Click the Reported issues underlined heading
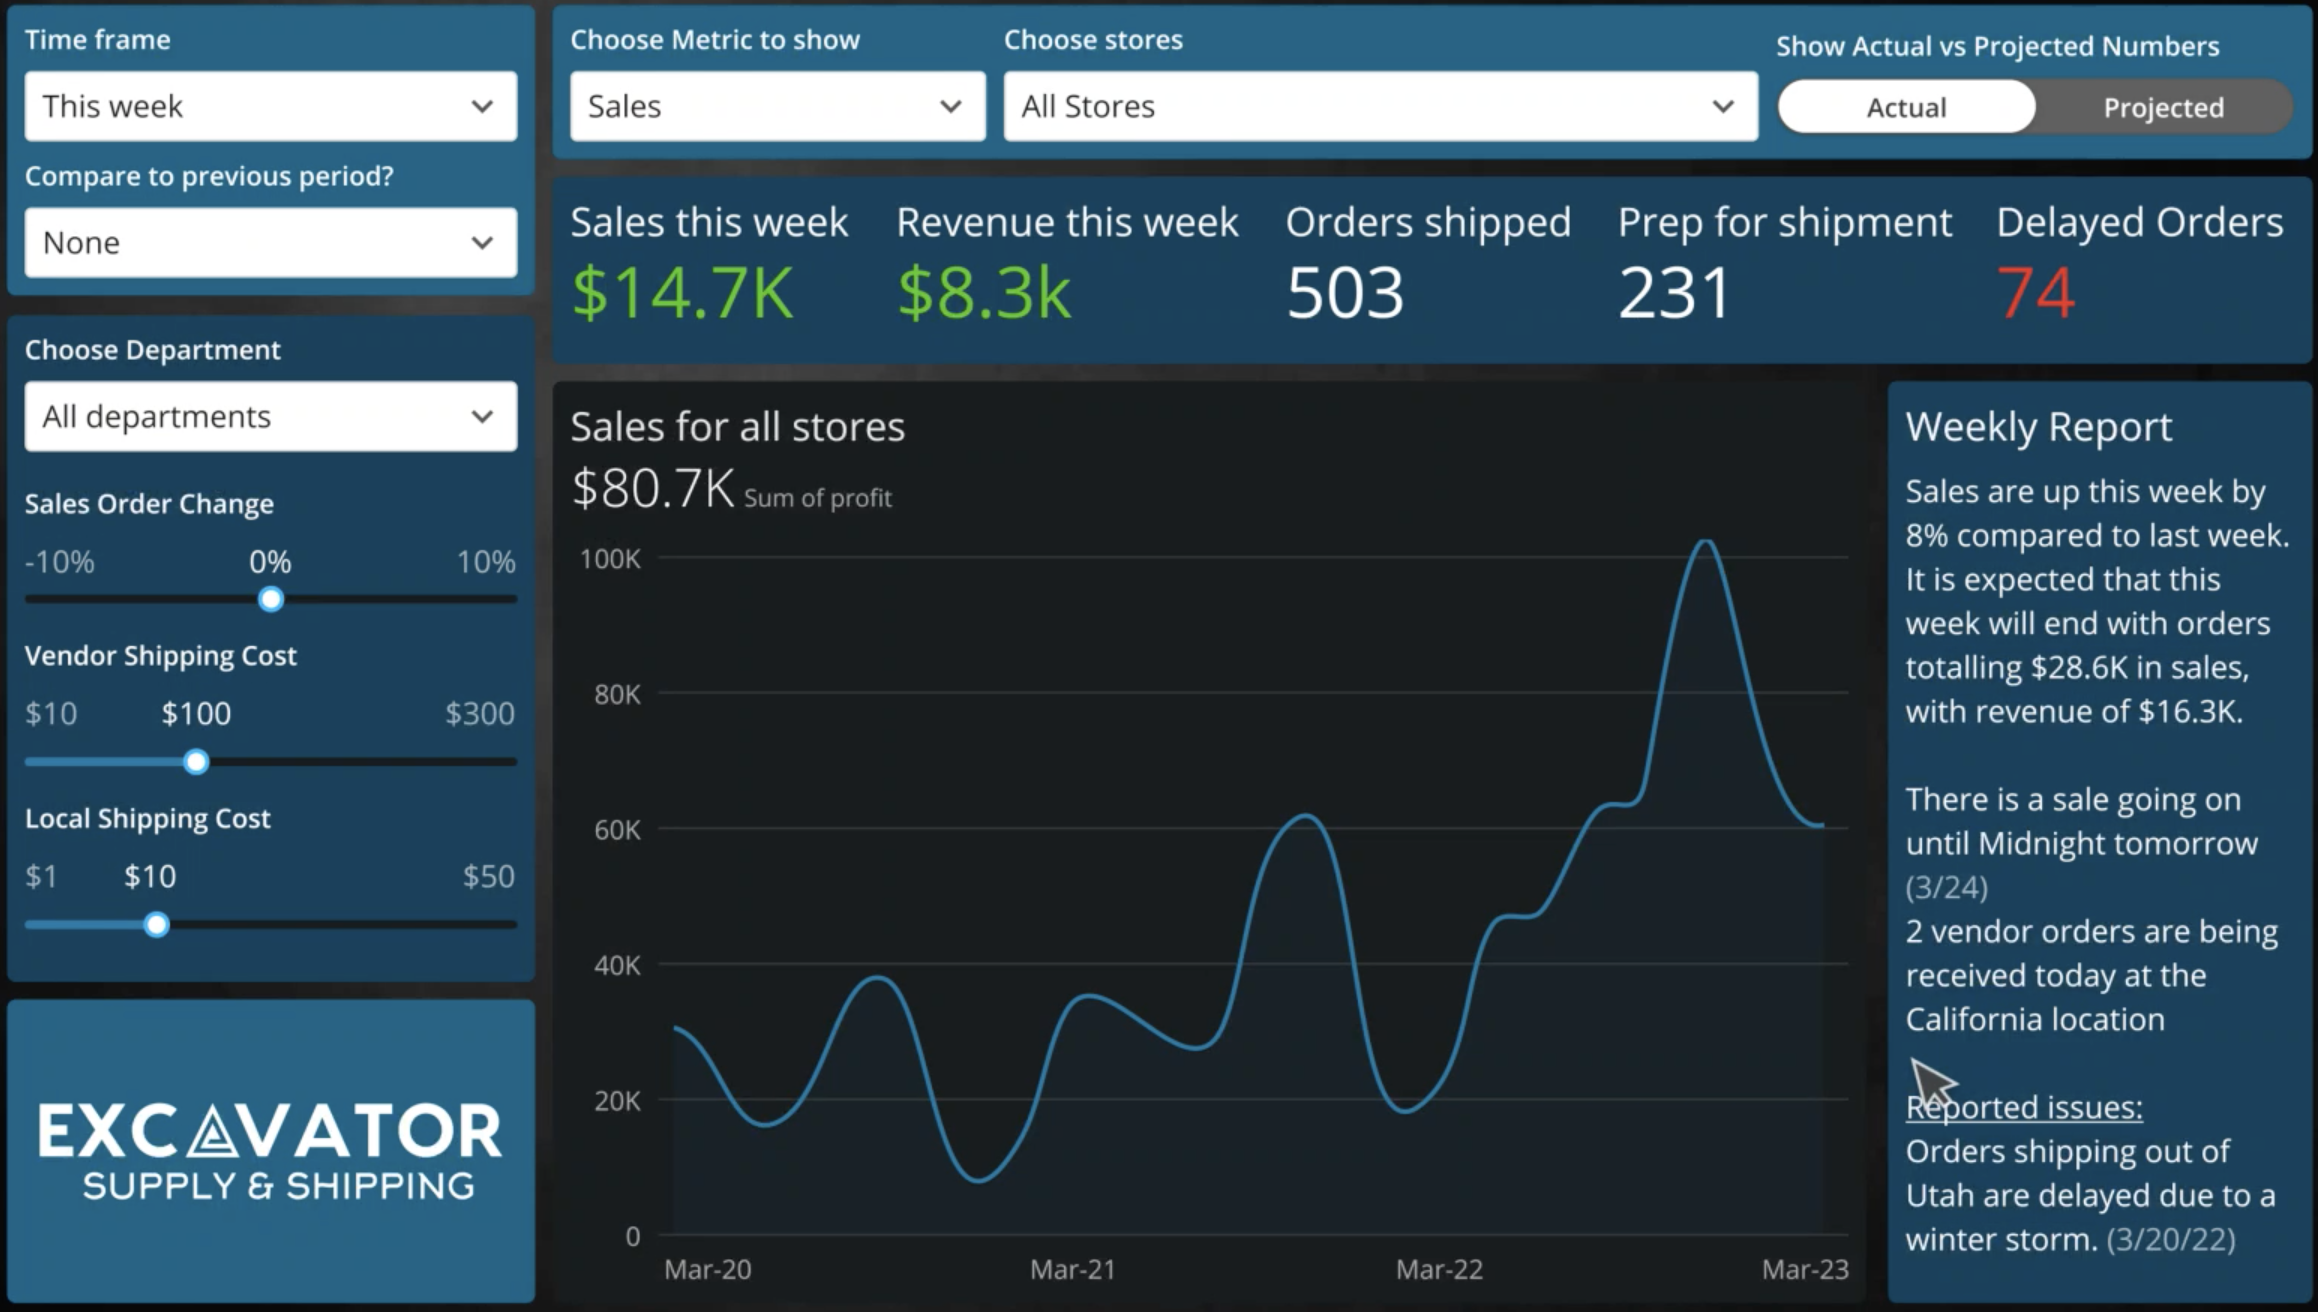The height and width of the screenshot is (1312, 2318). tap(2024, 1107)
